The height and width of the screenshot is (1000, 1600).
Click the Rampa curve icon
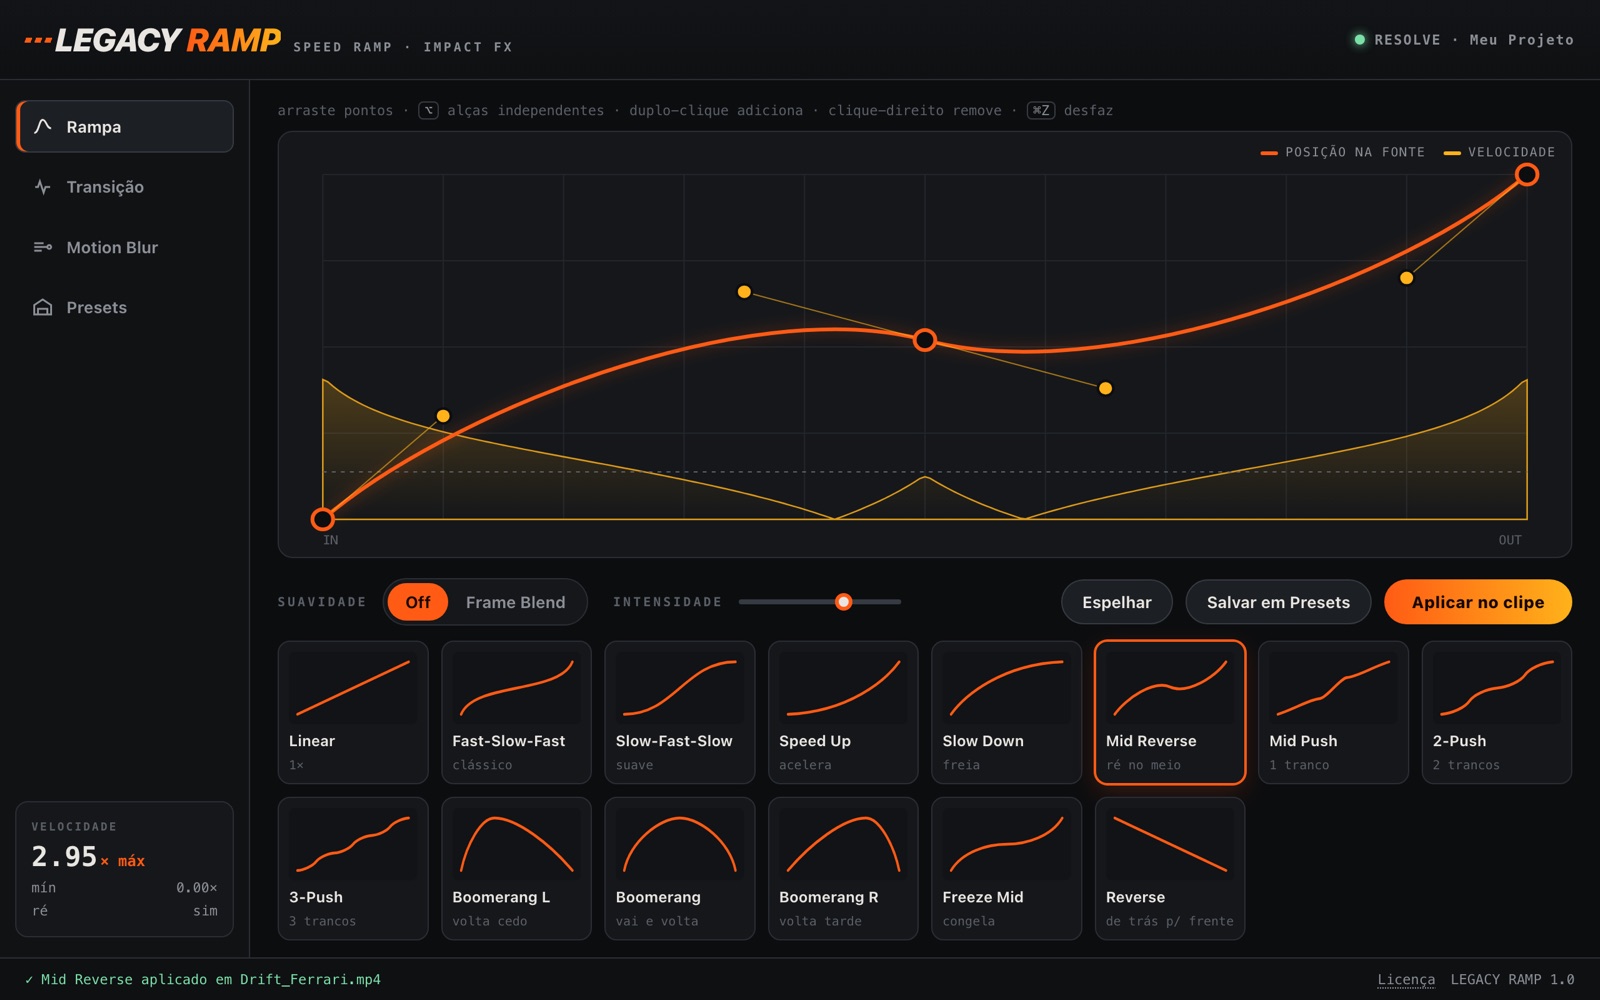pos(42,126)
